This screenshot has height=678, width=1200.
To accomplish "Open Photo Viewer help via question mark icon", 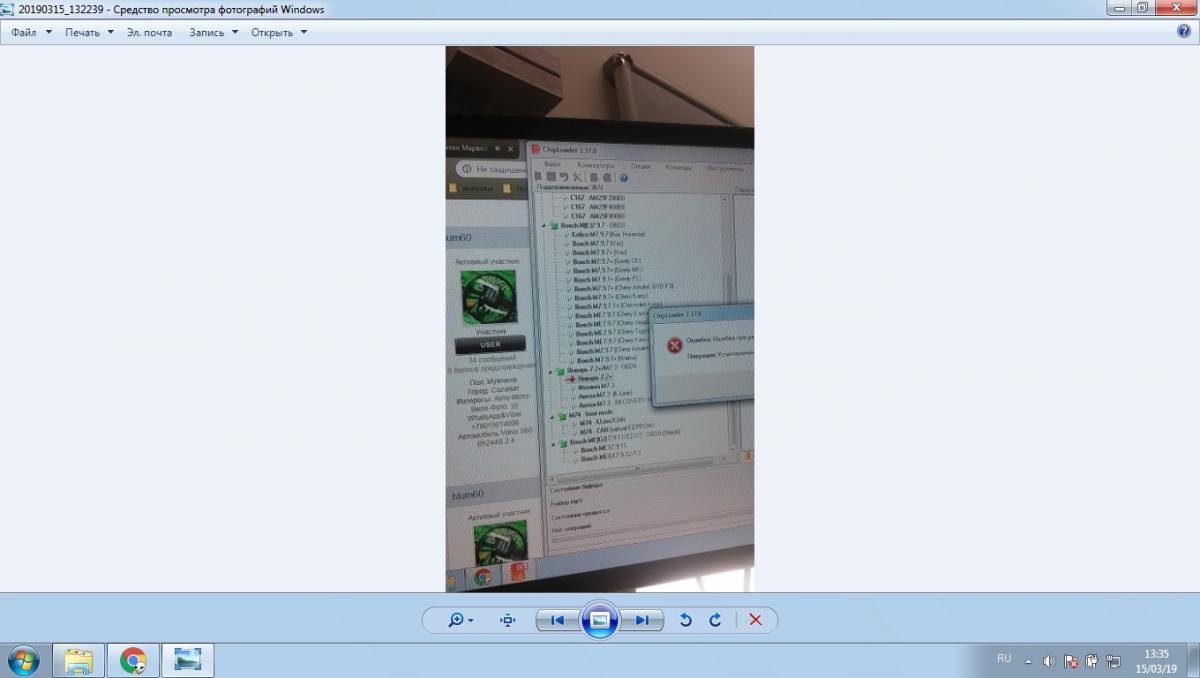I will click(x=1184, y=32).
